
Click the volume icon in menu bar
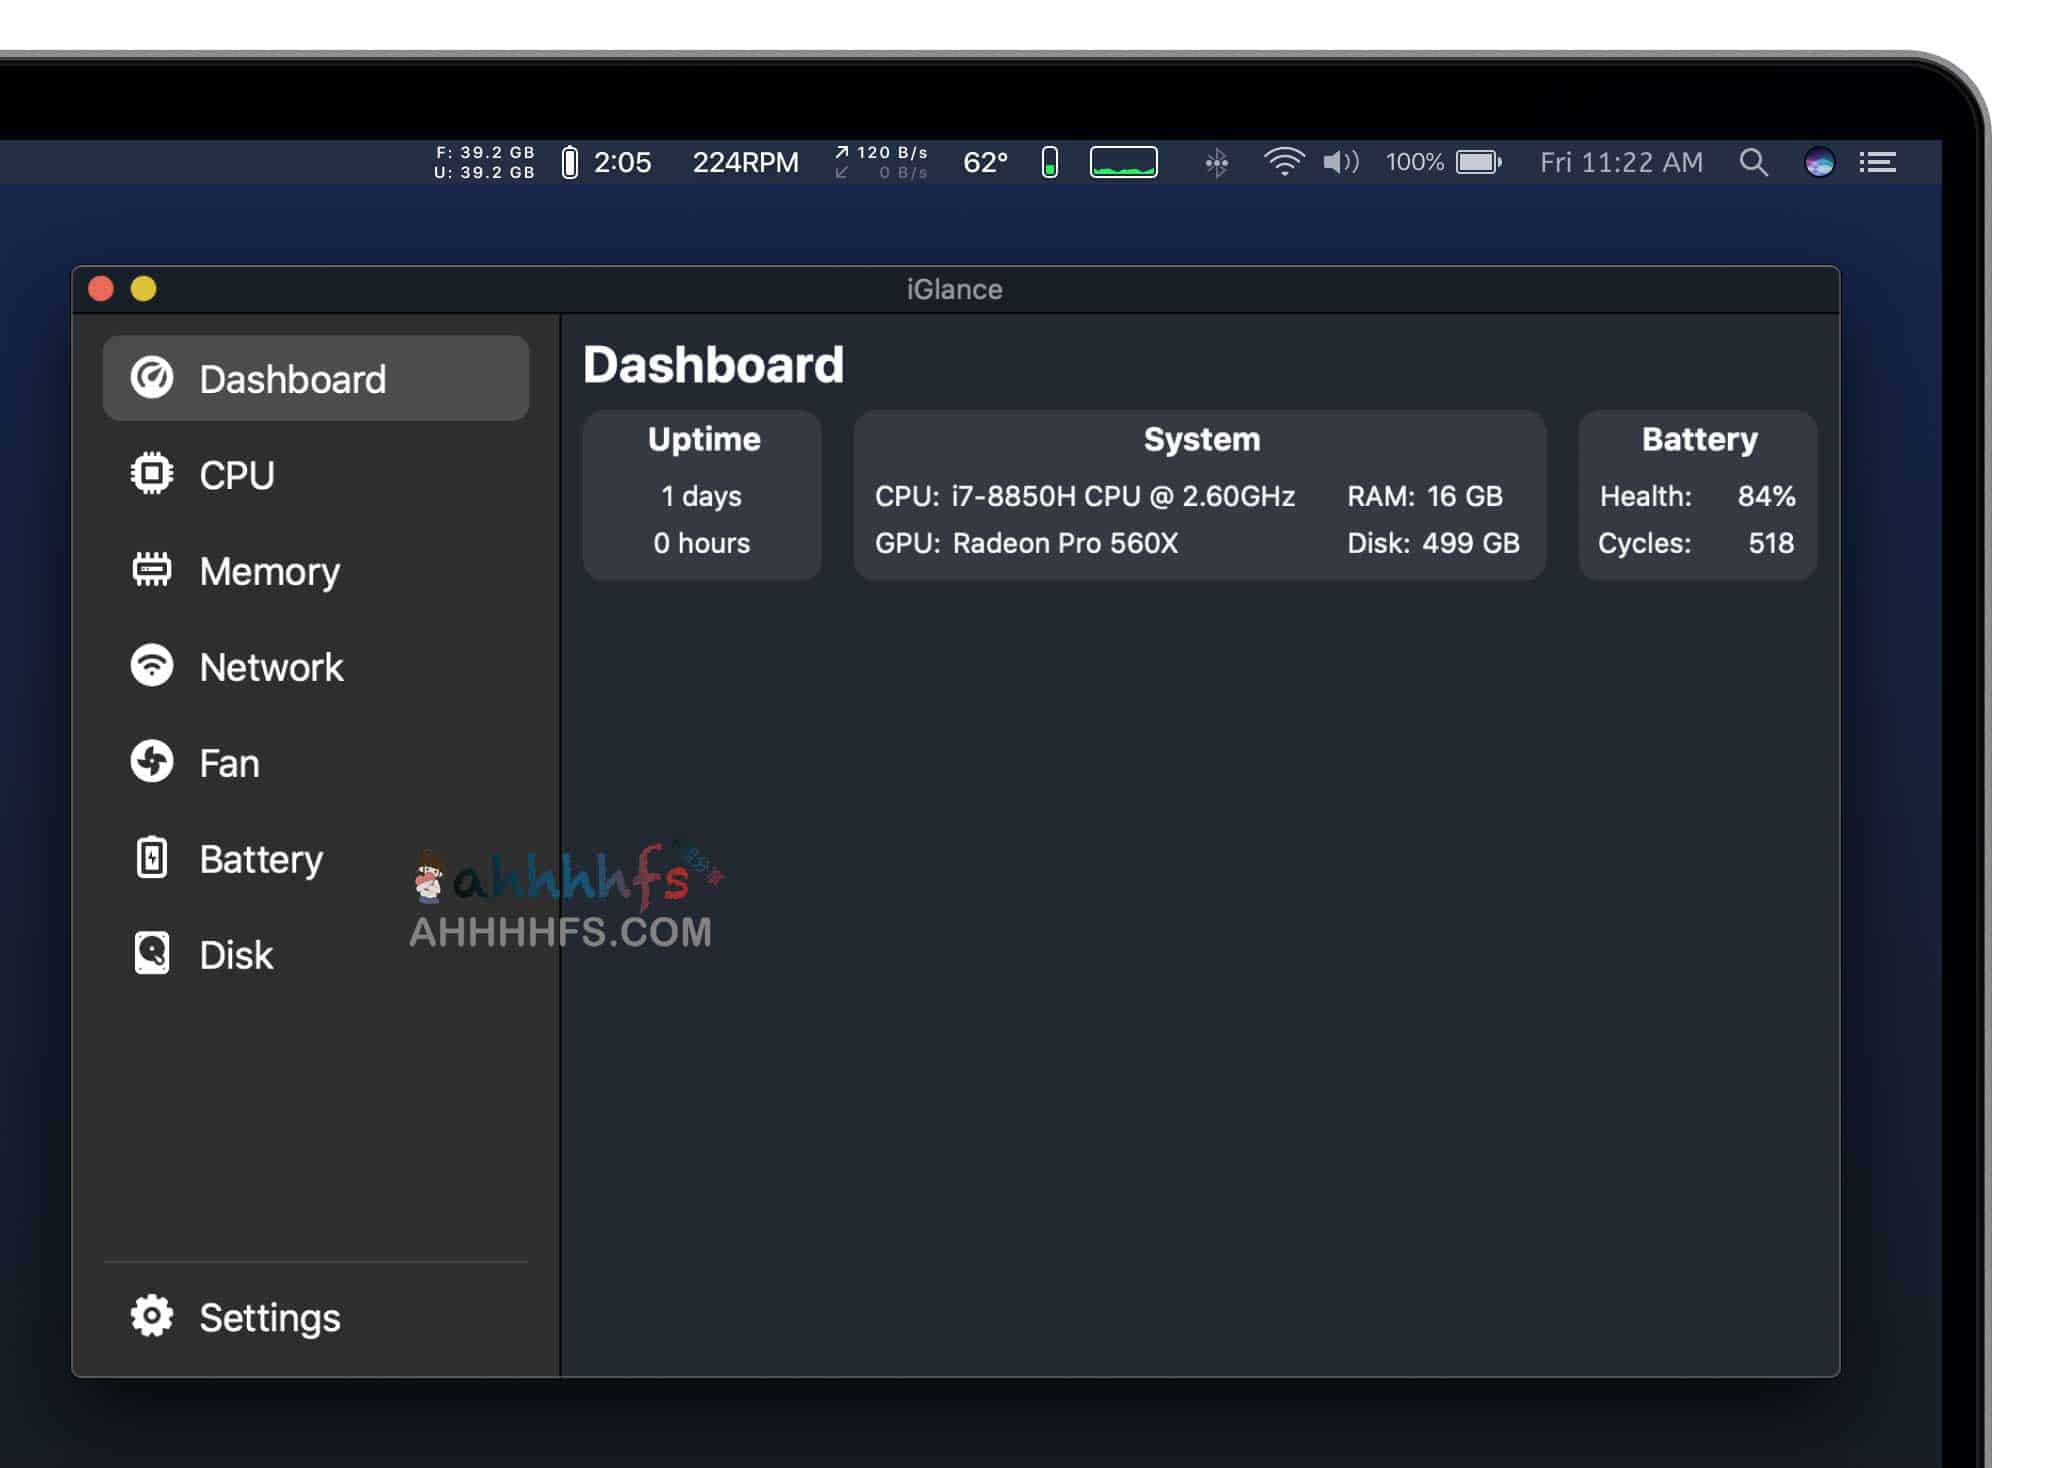pyautogui.click(x=1342, y=159)
